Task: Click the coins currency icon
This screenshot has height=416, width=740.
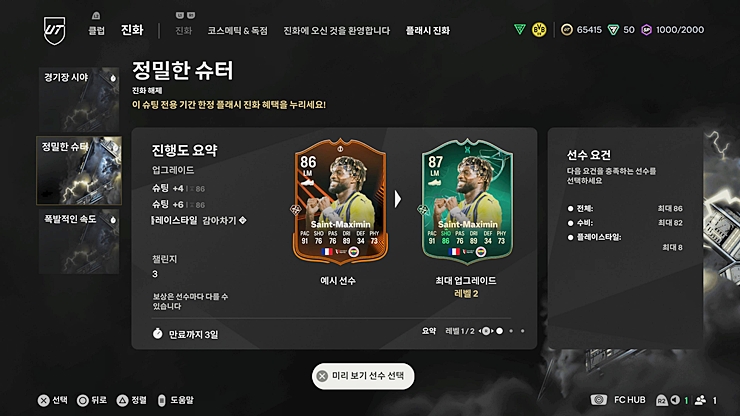Action: tap(566, 30)
